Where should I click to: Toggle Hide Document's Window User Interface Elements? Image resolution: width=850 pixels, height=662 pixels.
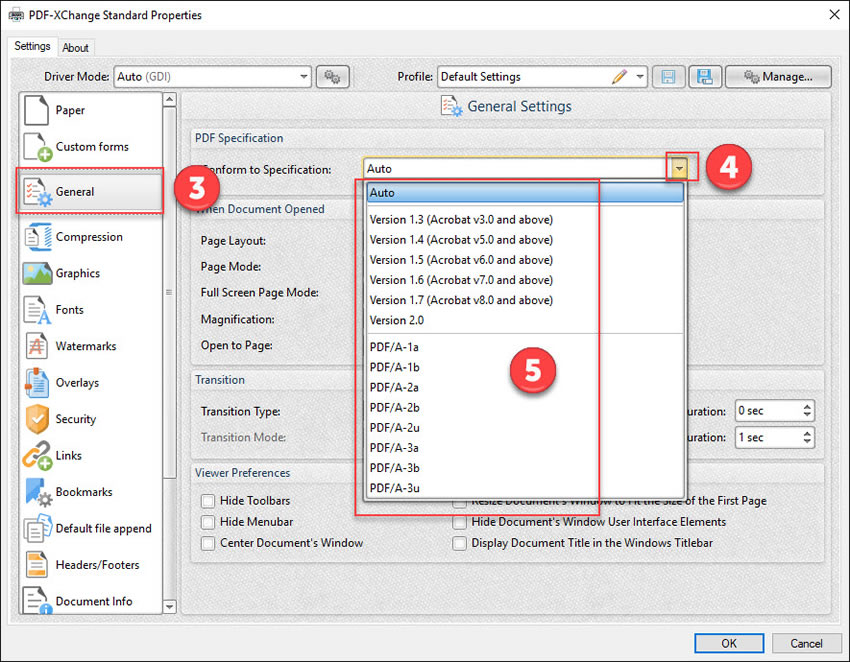[x=459, y=522]
